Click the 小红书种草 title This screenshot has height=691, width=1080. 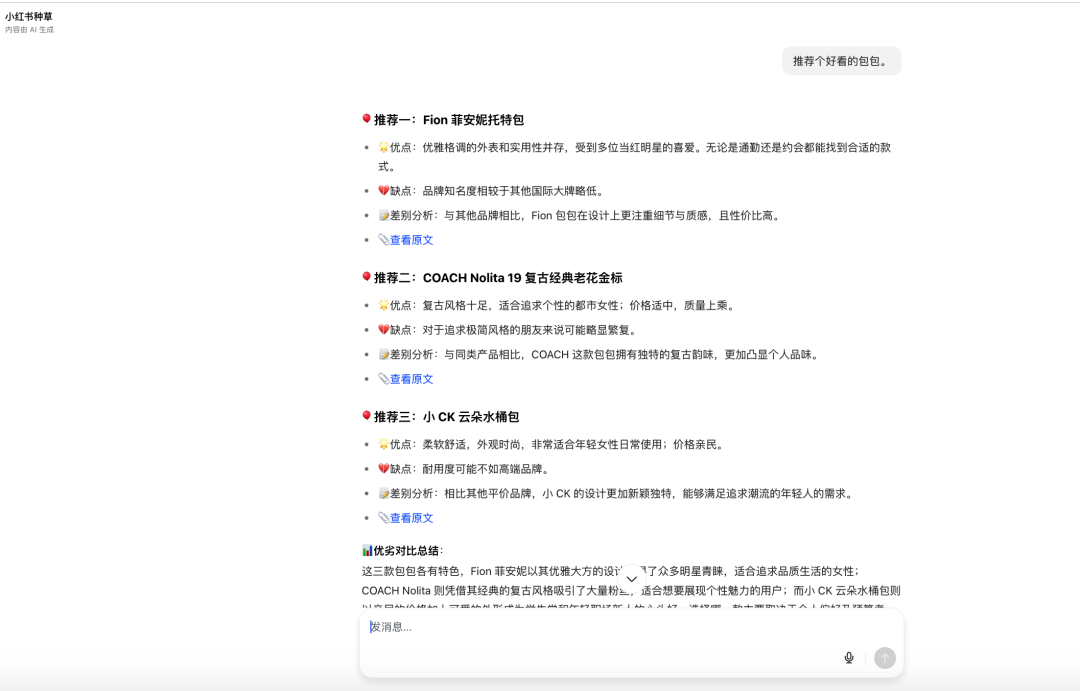click(29, 17)
